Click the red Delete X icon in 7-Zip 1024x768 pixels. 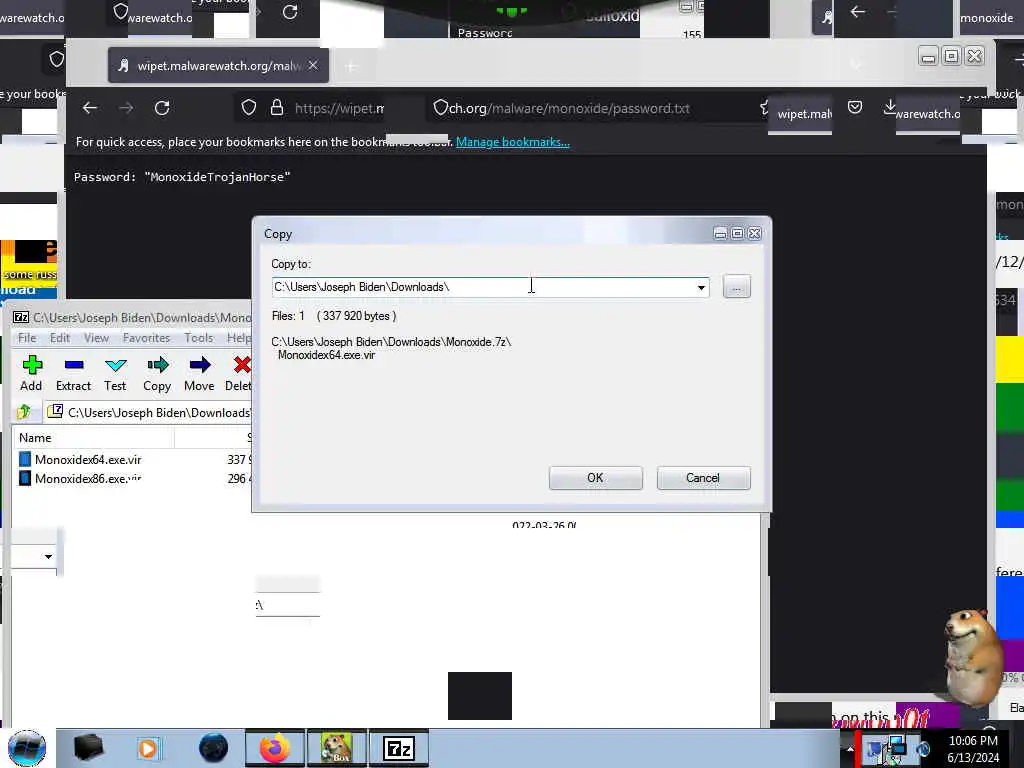(242, 365)
